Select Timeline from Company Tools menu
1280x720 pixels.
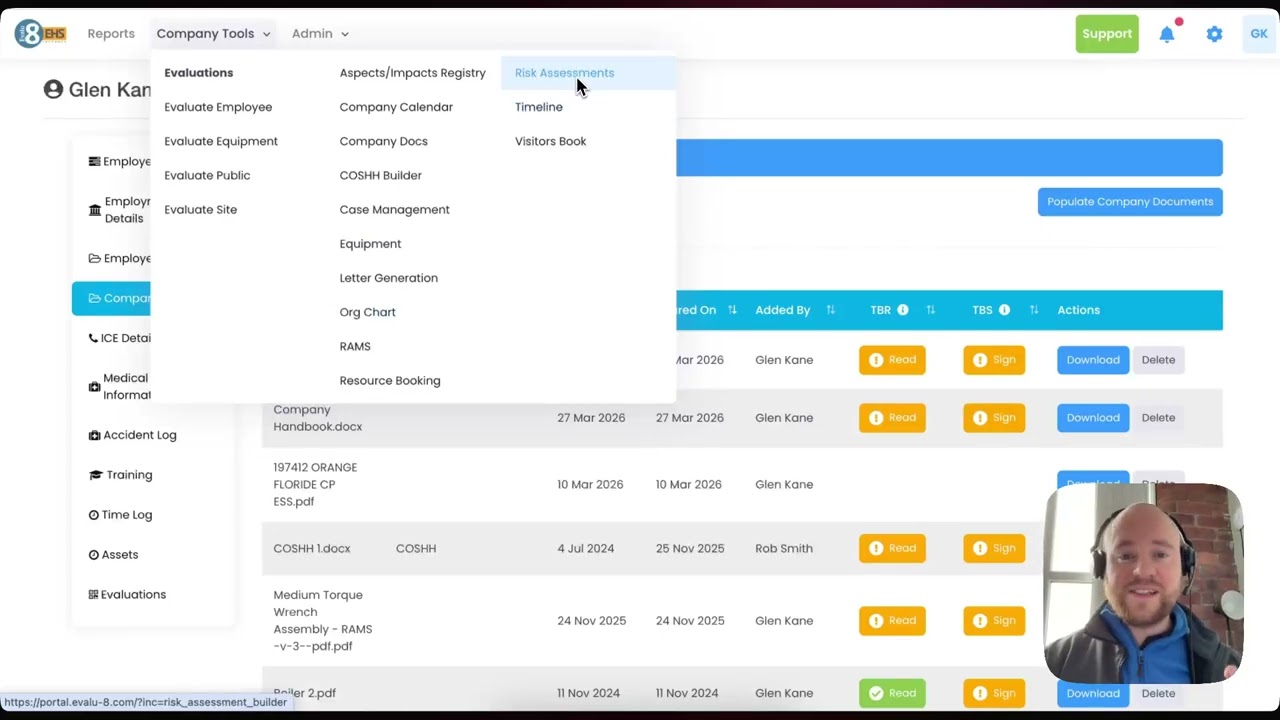click(x=539, y=107)
